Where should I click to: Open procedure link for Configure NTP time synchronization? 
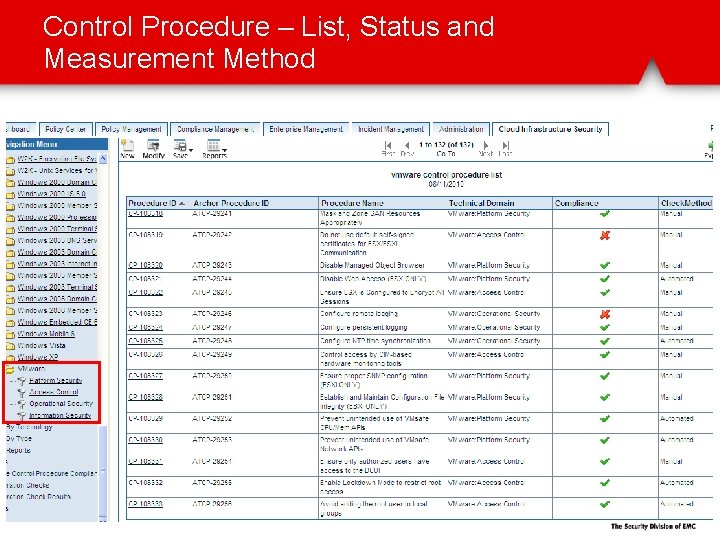[x=145, y=341]
